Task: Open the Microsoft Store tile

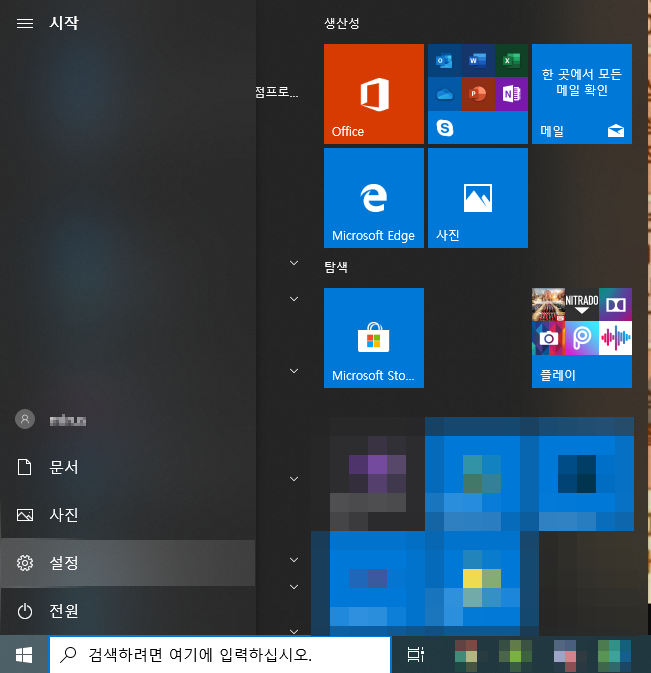Action: coord(374,338)
